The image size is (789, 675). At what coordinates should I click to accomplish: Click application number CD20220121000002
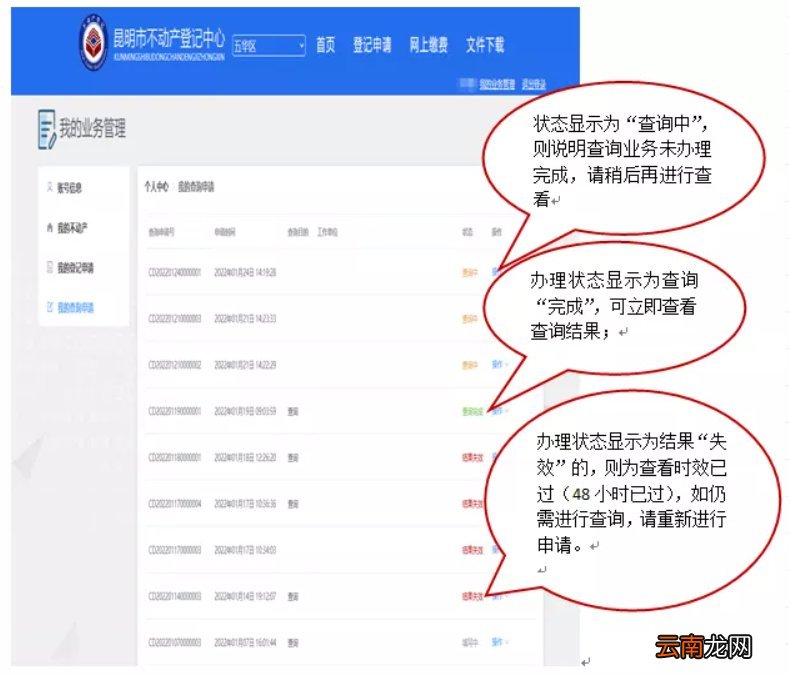coord(175,365)
